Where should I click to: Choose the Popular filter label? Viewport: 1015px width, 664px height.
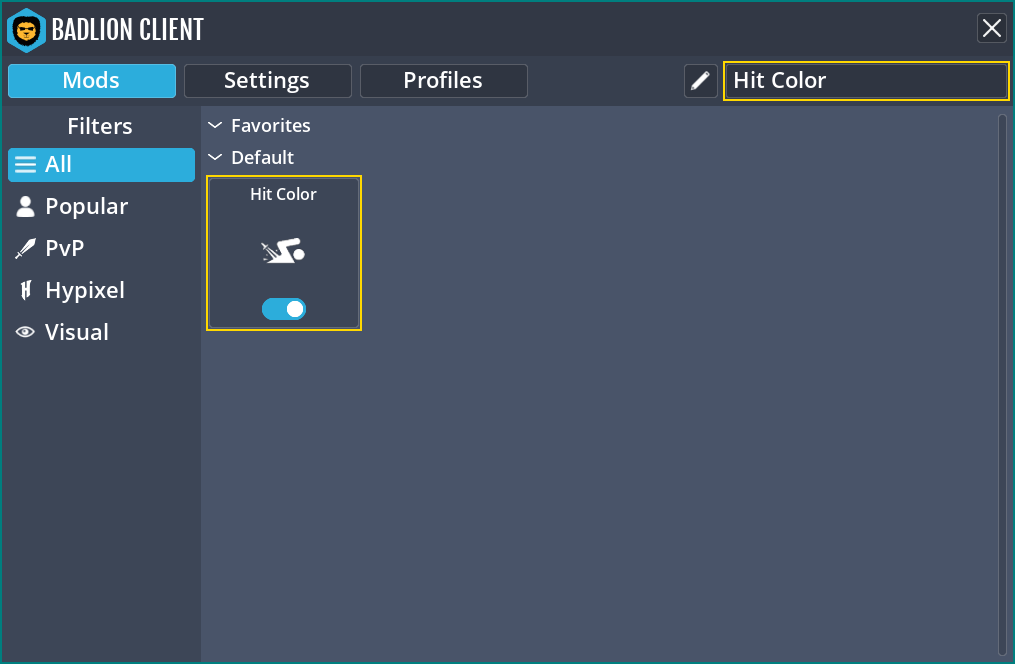point(87,206)
